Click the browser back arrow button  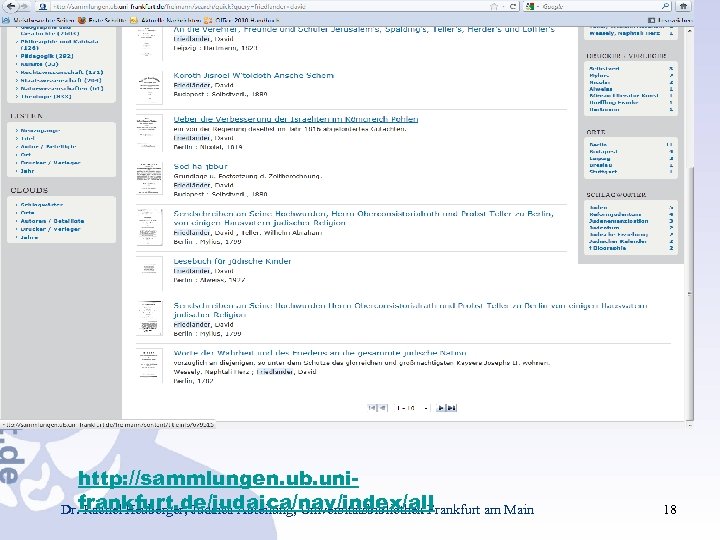(10, 6)
